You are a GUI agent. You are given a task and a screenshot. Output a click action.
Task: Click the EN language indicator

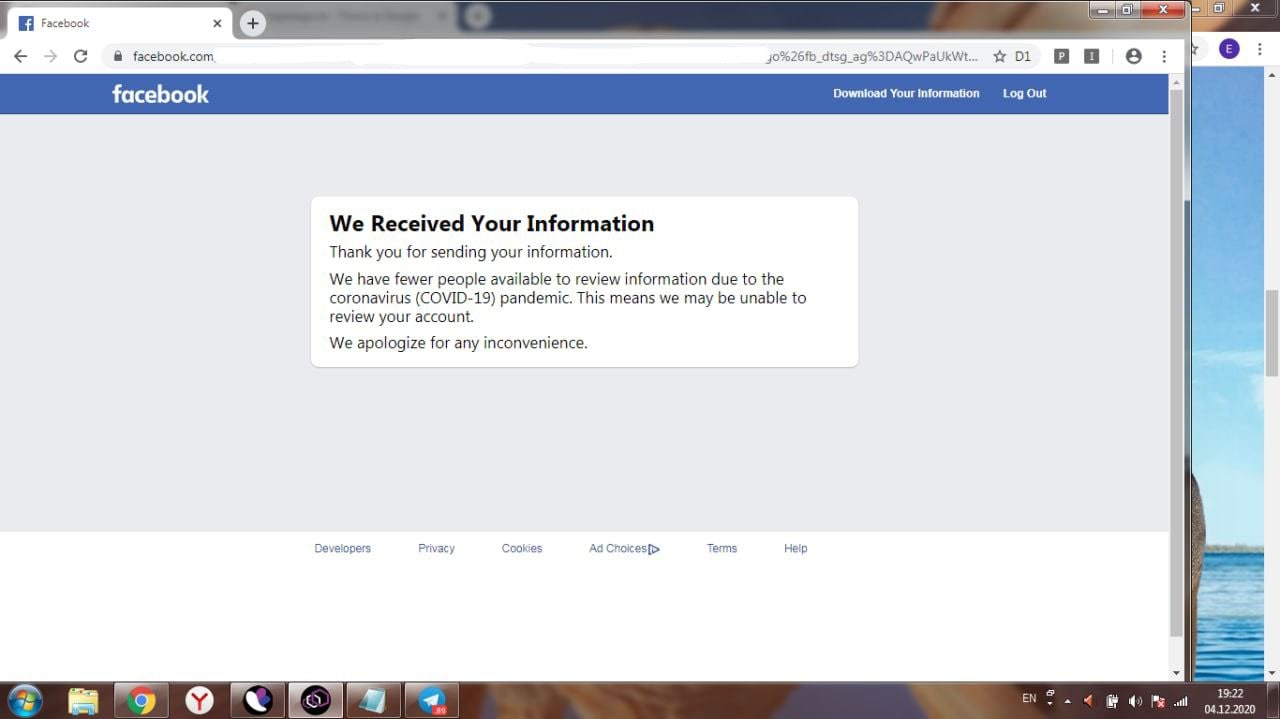tap(1029, 698)
